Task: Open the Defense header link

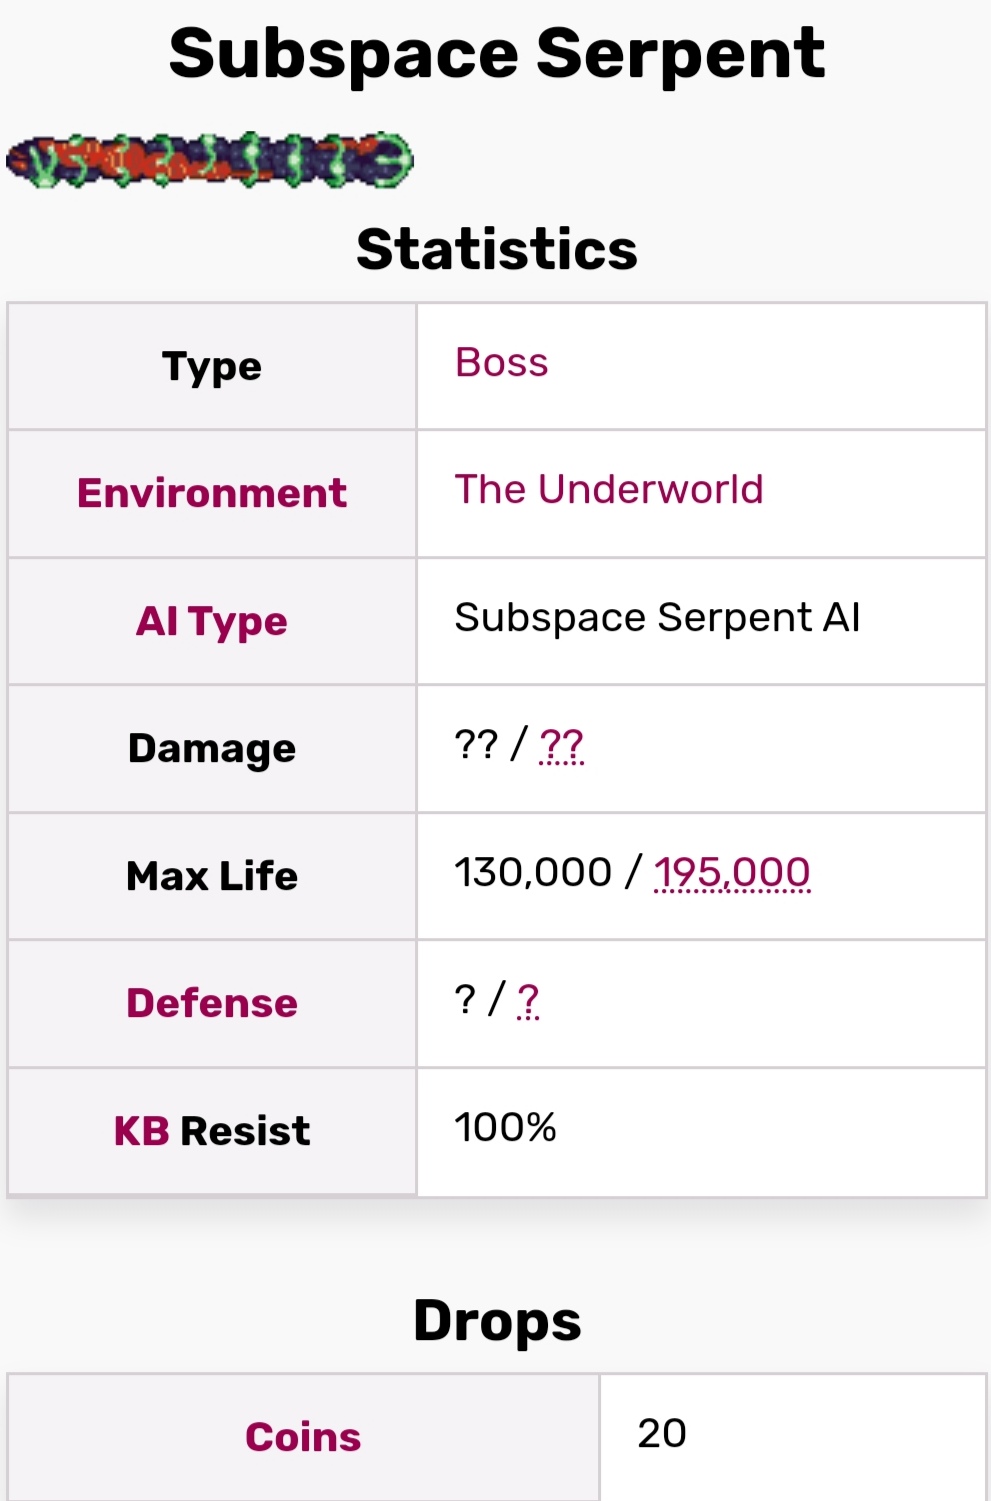Action: [x=212, y=1003]
